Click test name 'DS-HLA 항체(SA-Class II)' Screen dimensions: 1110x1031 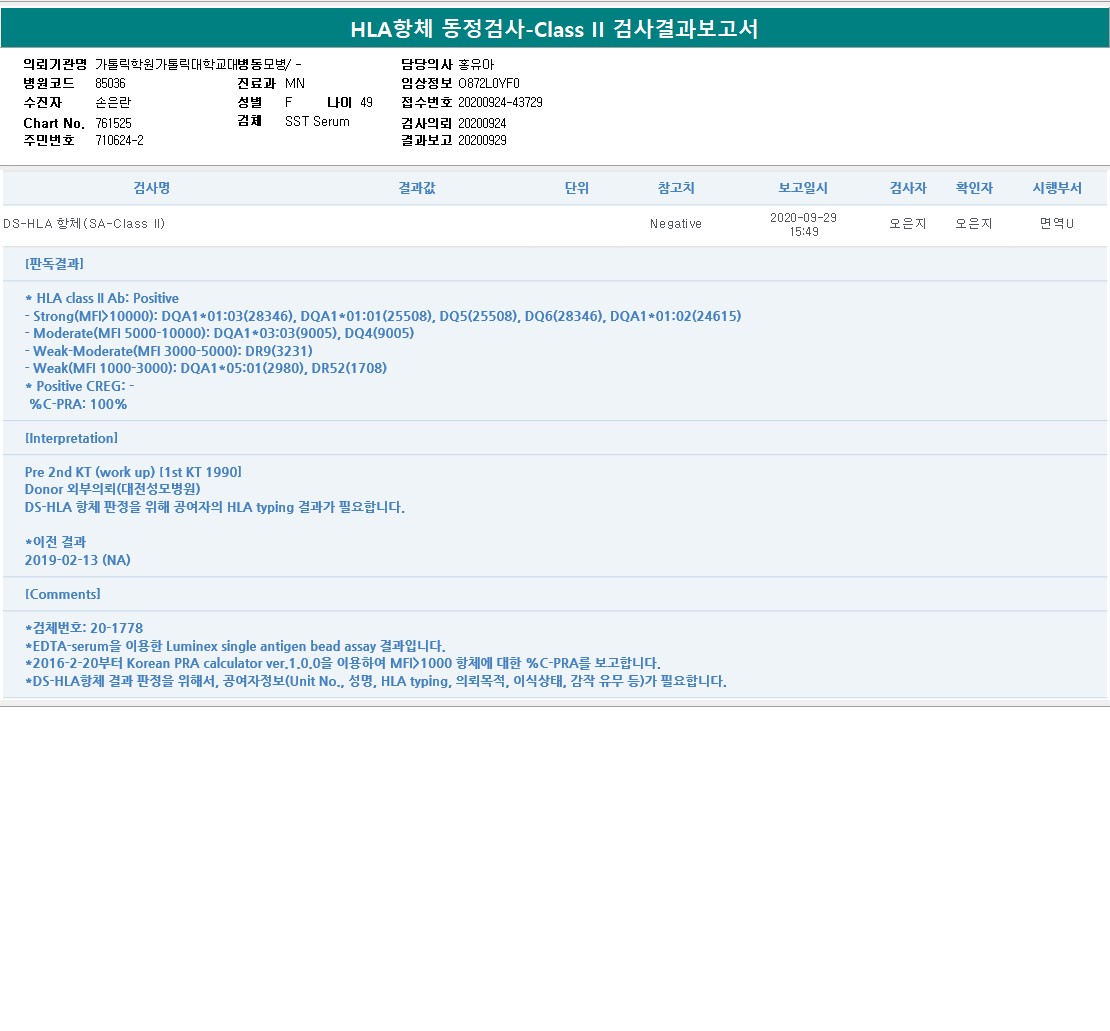(84, 224)
